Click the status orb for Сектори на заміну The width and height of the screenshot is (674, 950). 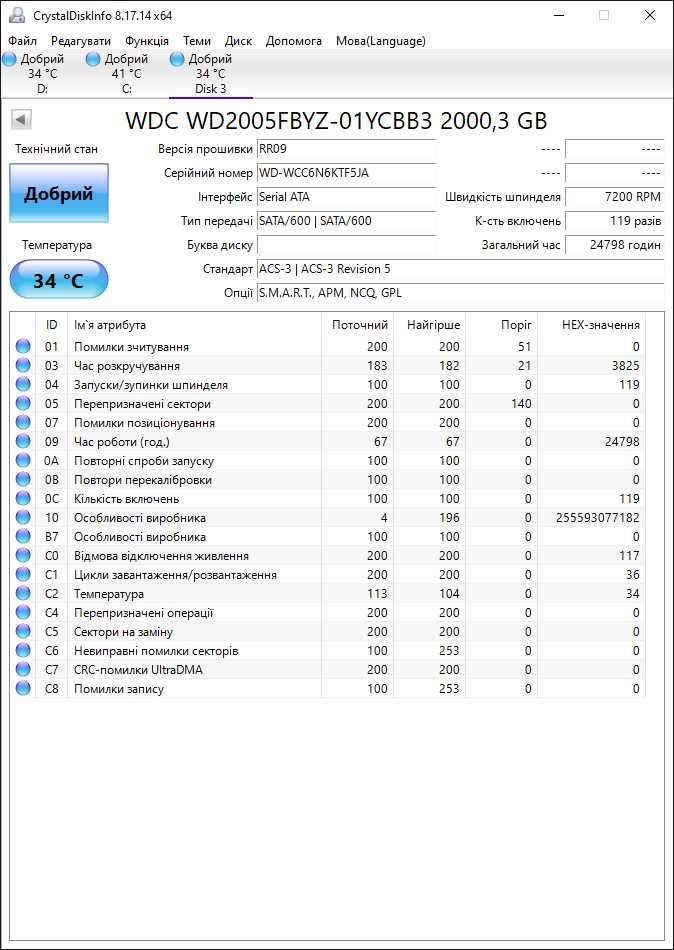pyautogui.click(x=23, y=632)
